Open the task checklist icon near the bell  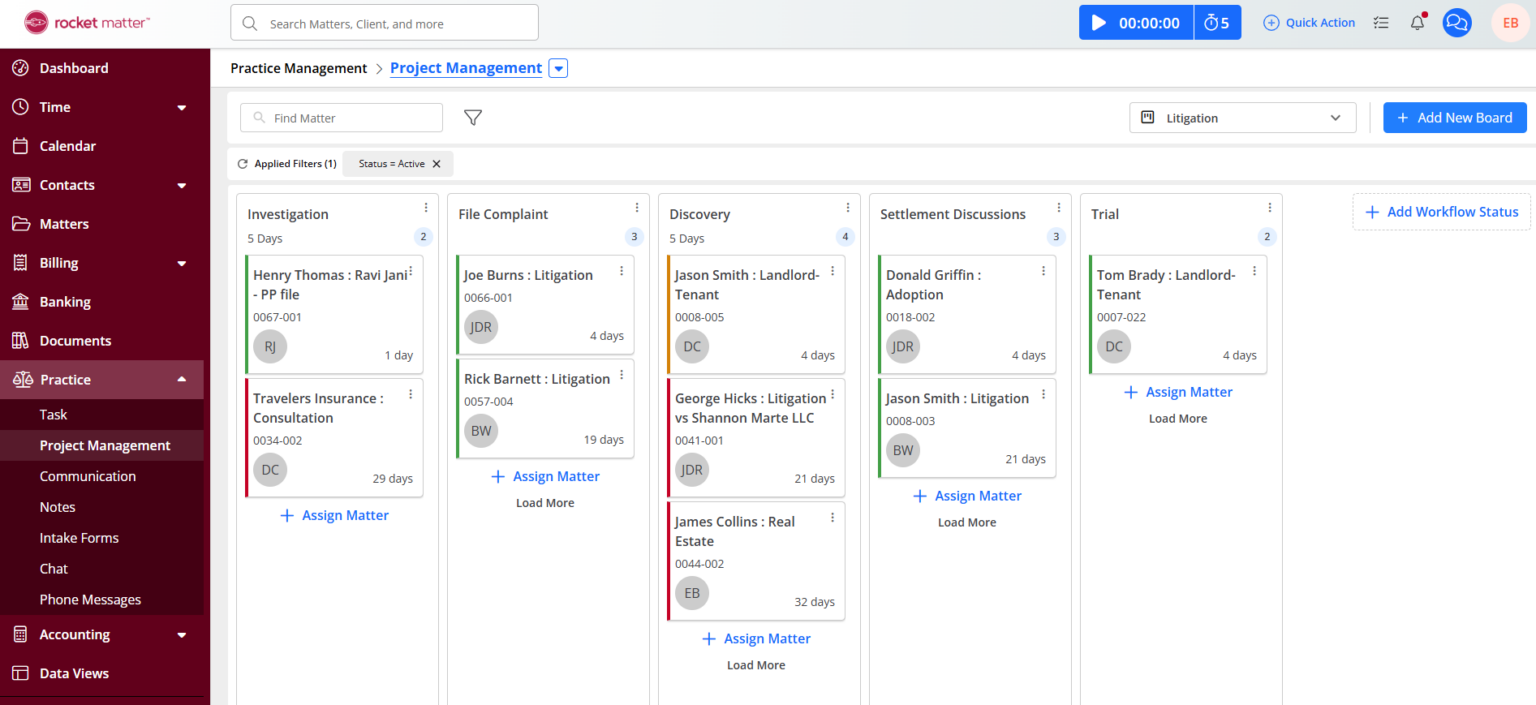tap(1381, 22)
